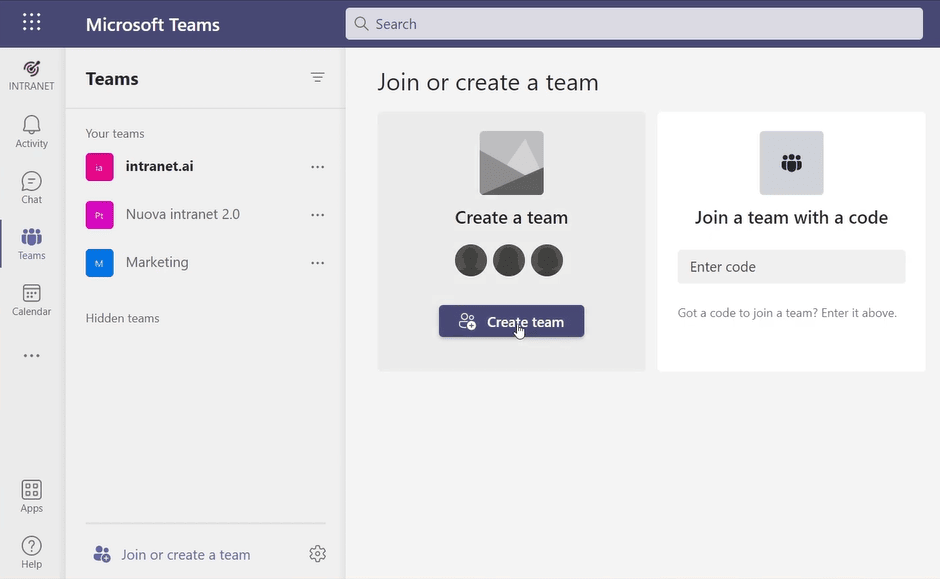Click the Teams filter icon
Image resolution: width=940 pixels, height=579 pixels.
318,78
